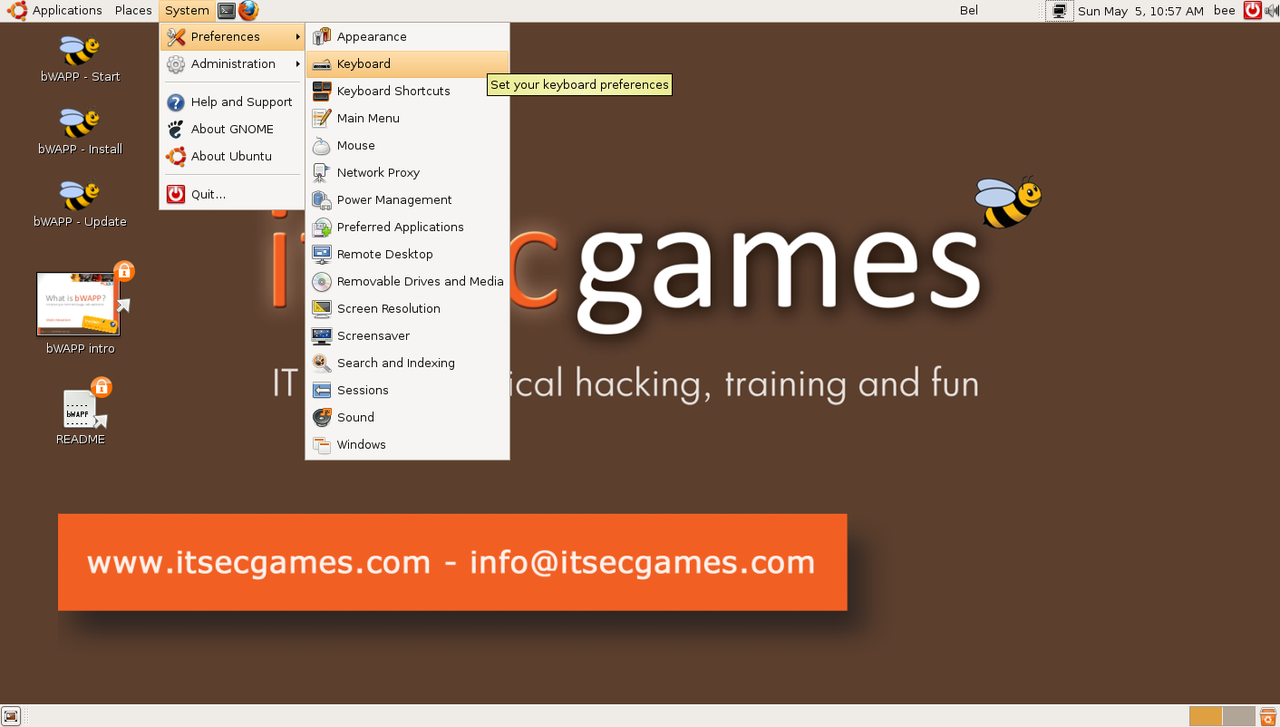
Task: Open Main Menu editor
Action: [407, 118]
